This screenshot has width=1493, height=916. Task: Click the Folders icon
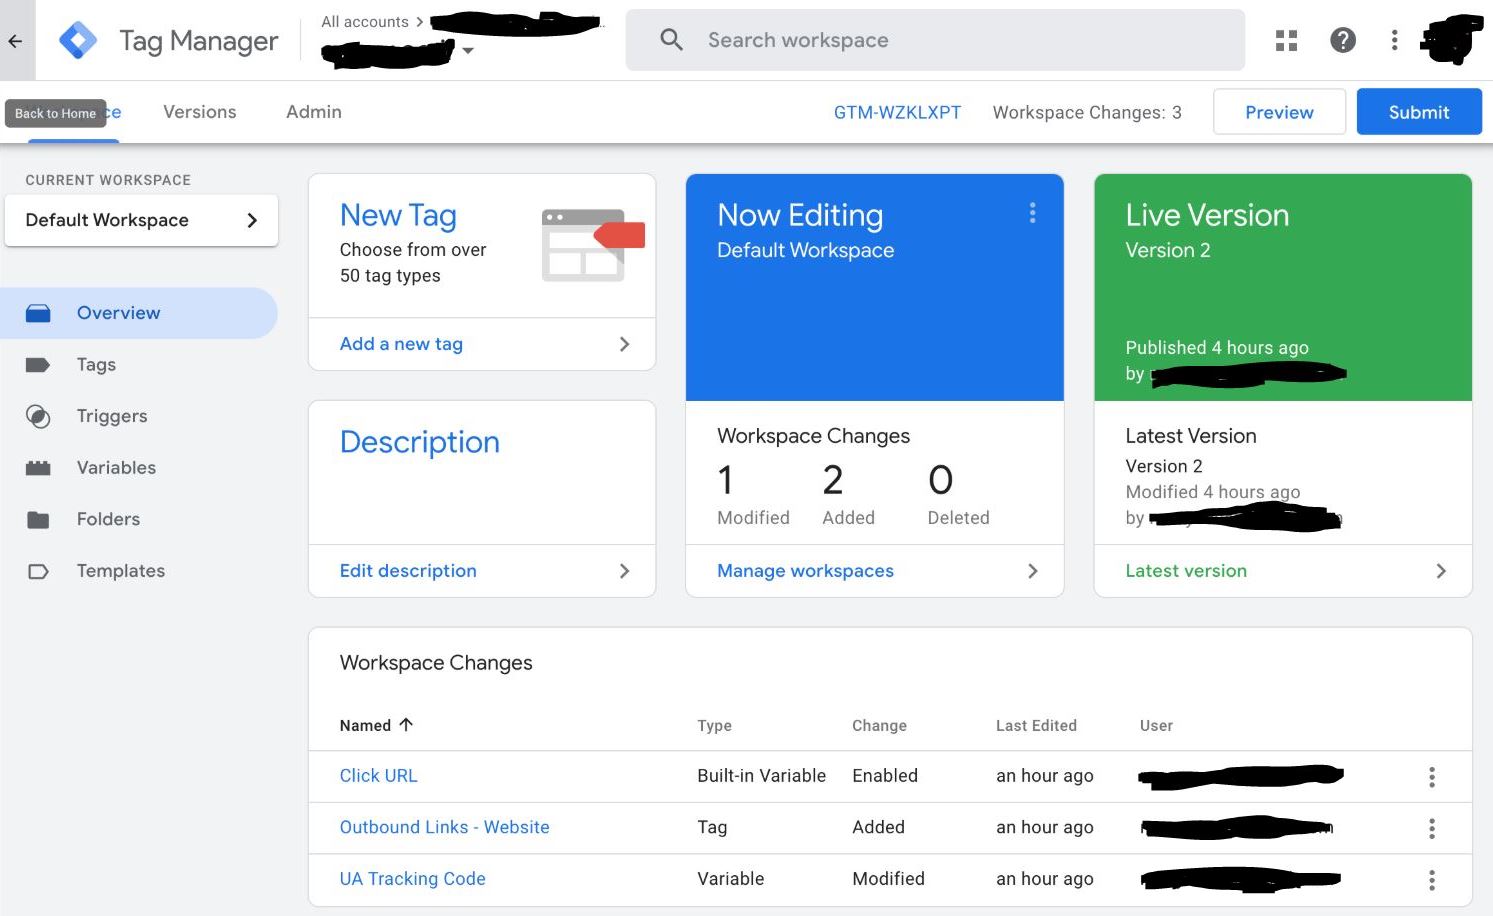[x=38, y=519]
